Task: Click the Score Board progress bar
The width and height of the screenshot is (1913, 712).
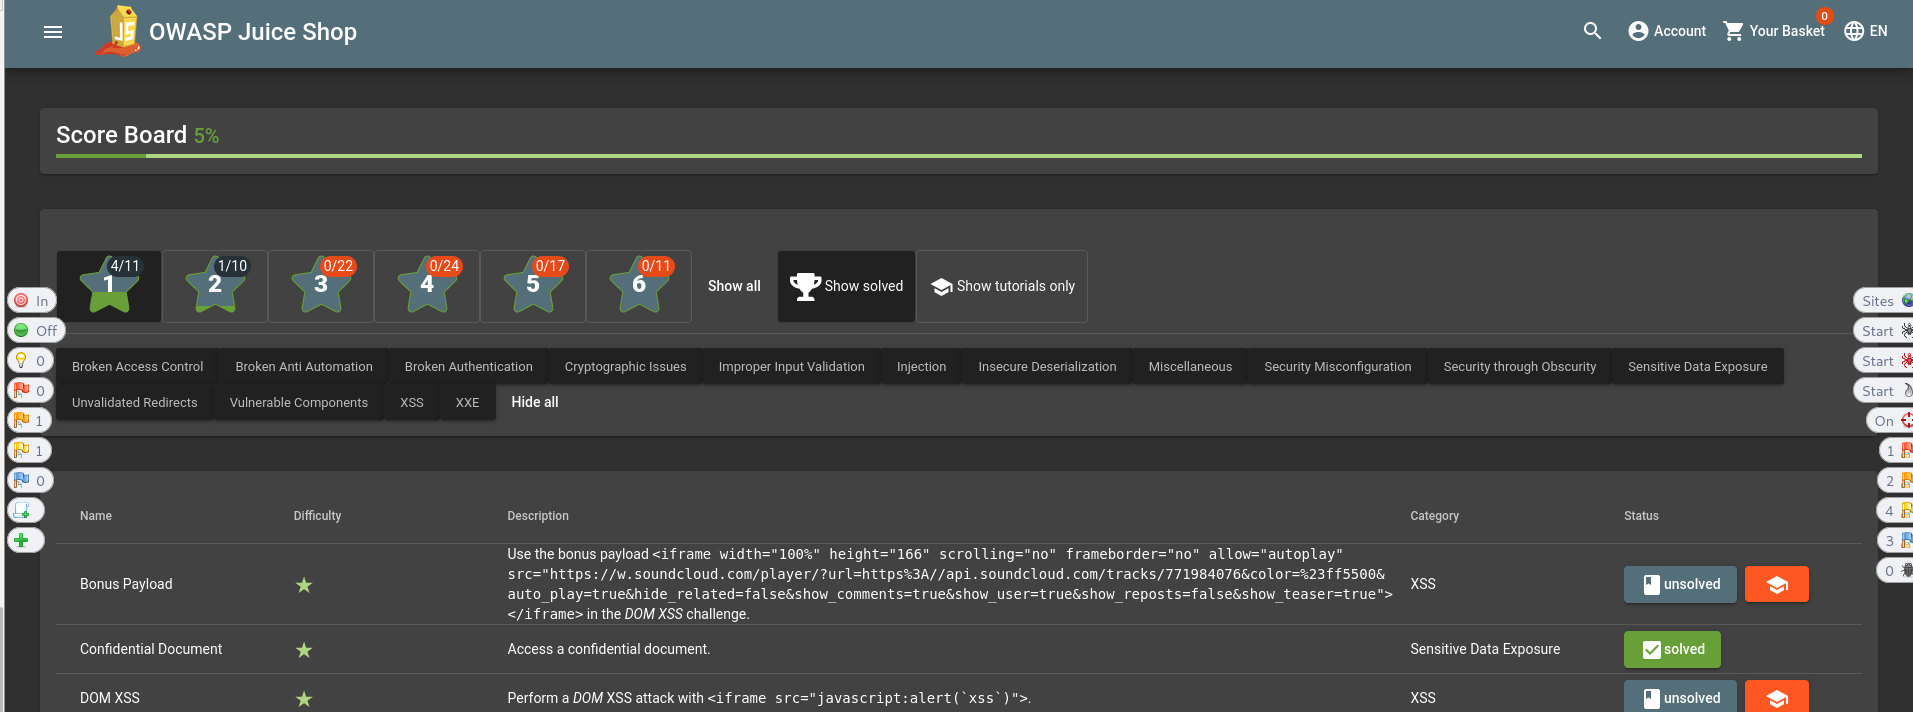Action: pyautogui.click(x=959, y=156)
